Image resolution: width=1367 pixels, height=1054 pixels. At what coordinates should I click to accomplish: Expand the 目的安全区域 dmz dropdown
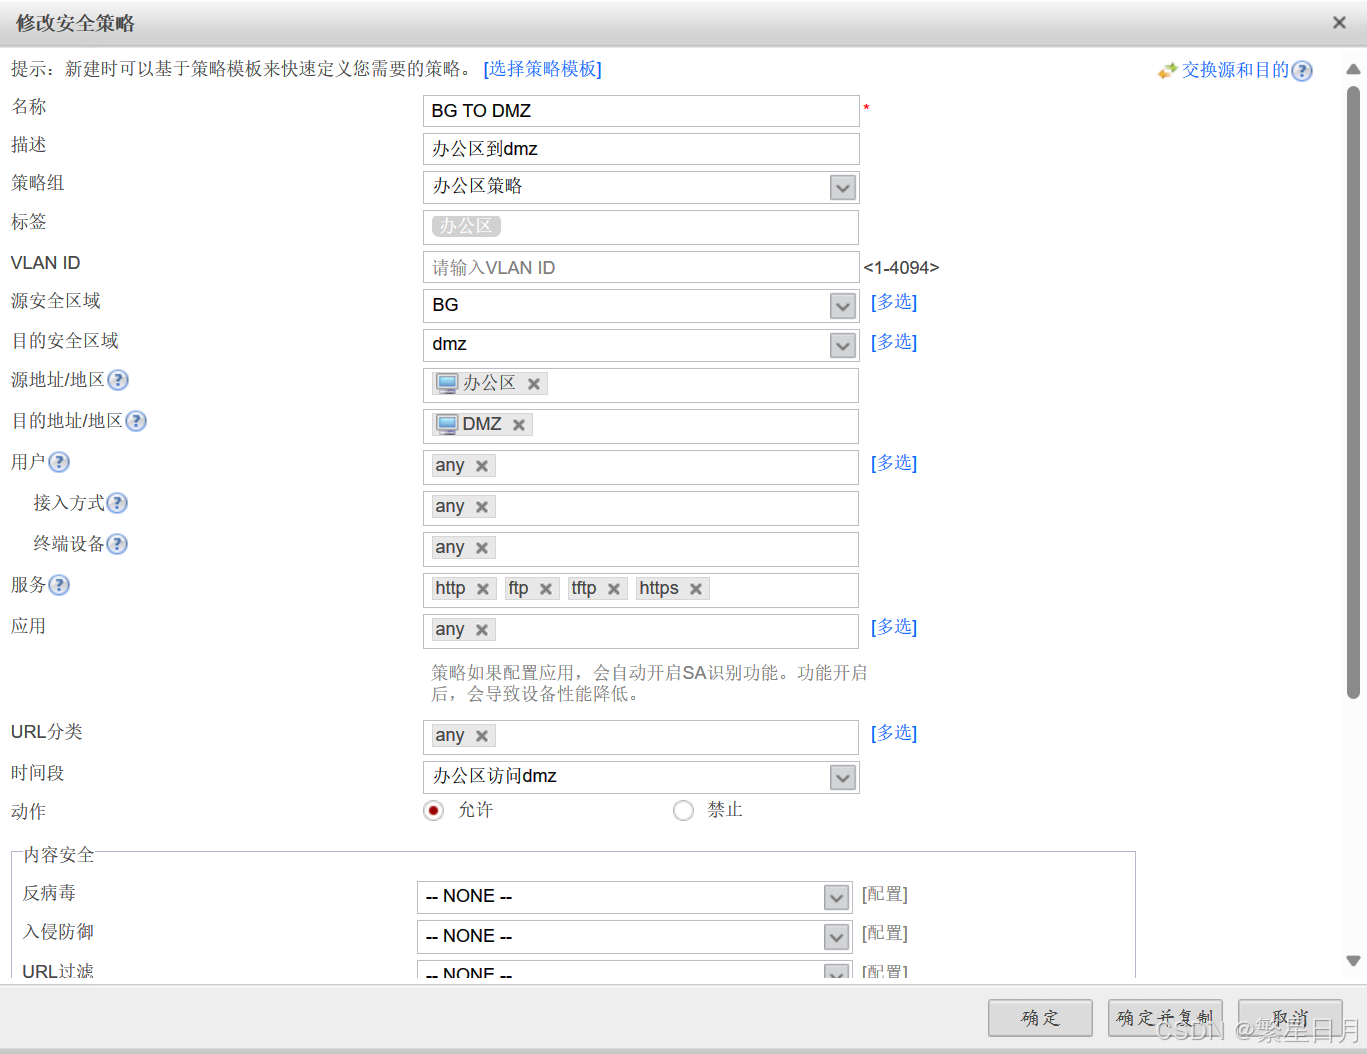[x=843, y=346]
